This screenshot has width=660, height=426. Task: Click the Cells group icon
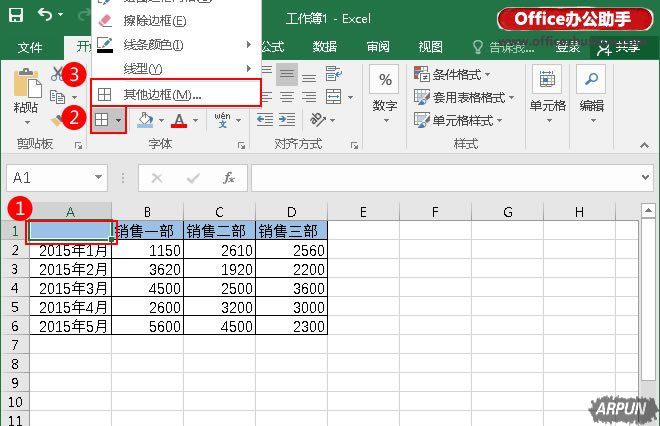(547, 80)
